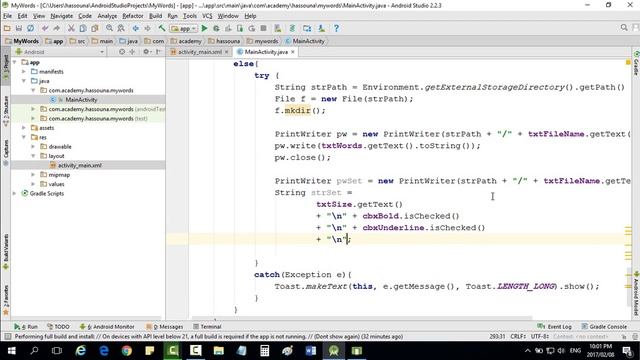This screenshot has height=360, width=640.
Task: Open the run configuration 'app' dropdown
Action: pos(184,28)
